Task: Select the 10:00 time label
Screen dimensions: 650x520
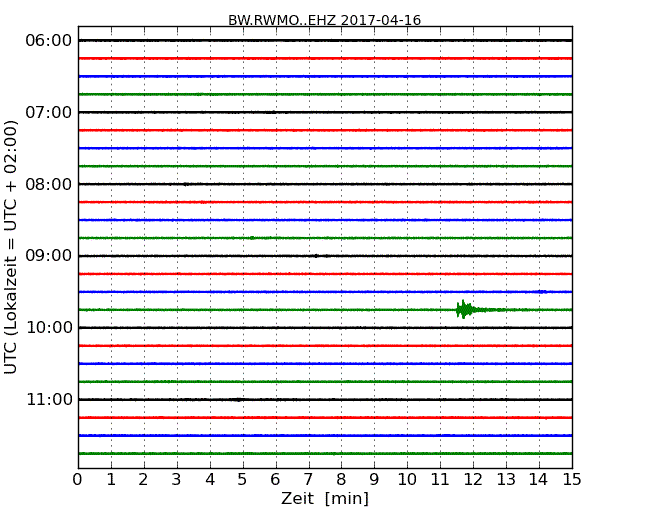Action: (49, 328)
